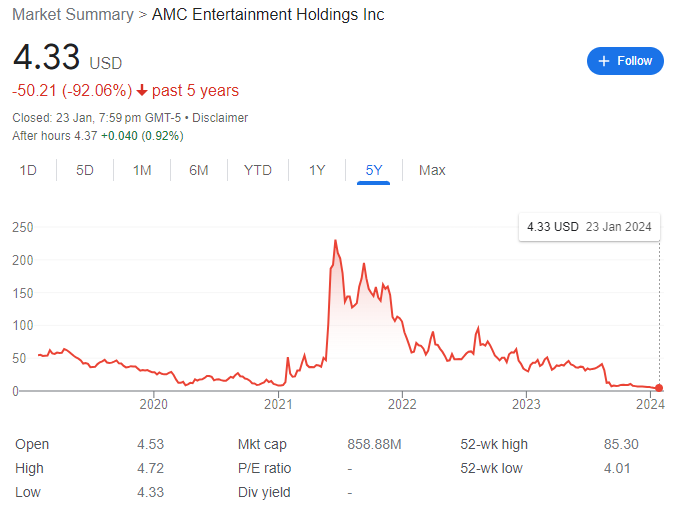Click the 2021 price peak on chart
This screenshot has height=509, width=680.
tap(335, 240)
